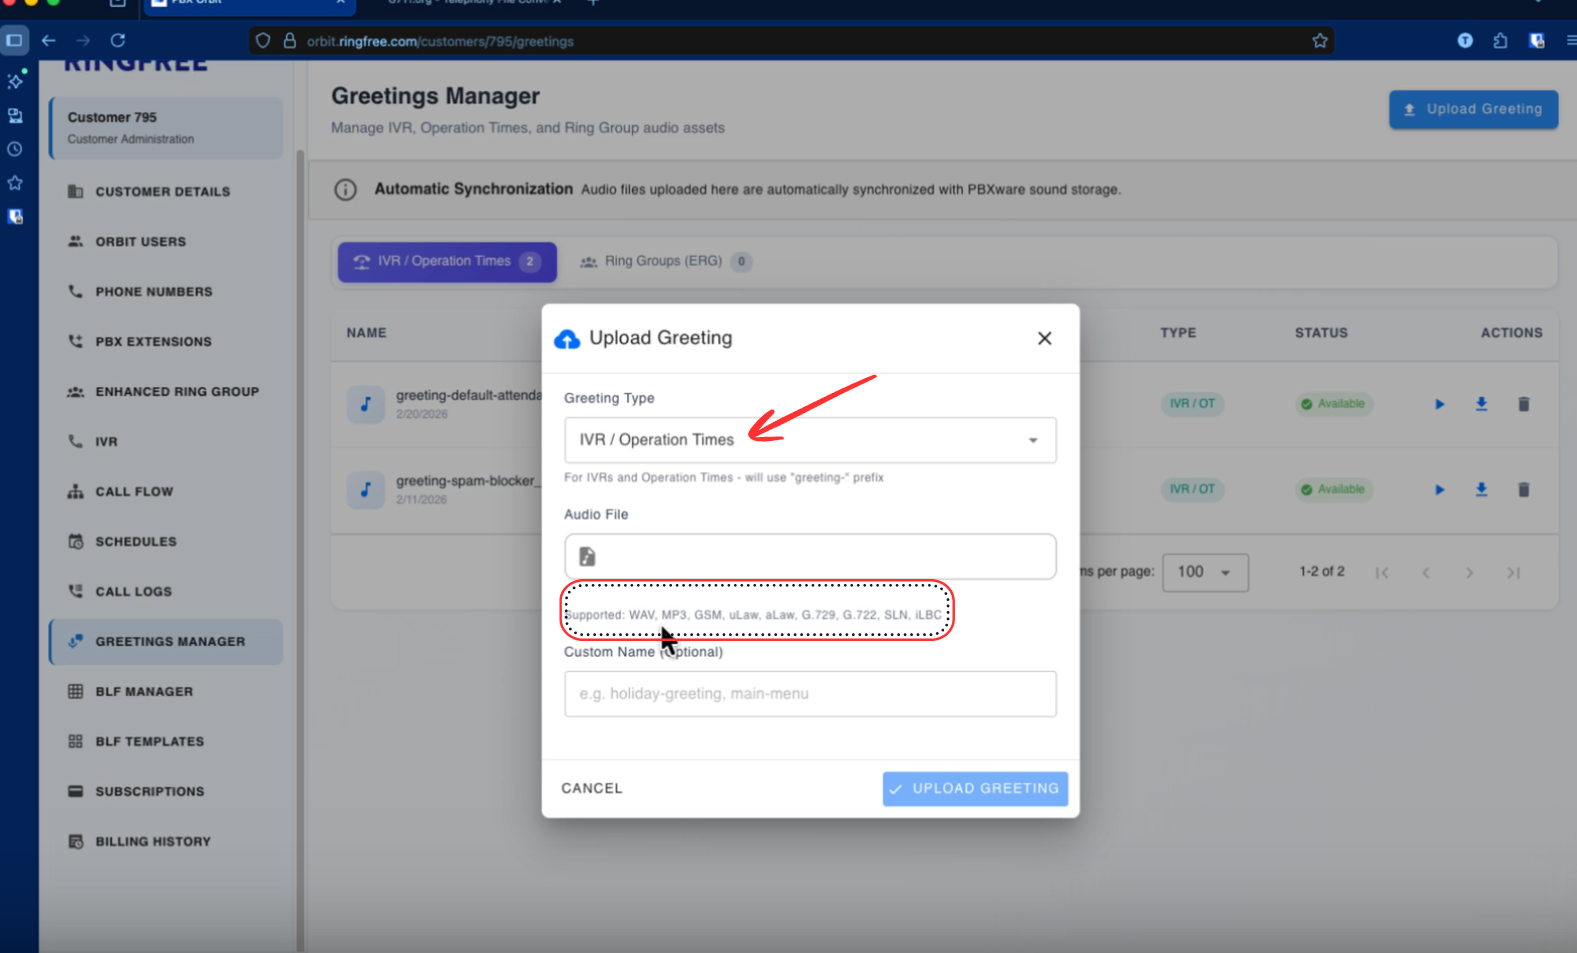Click the Upload Greeting submit button
Screen dimensions: 1577x953
974,789
